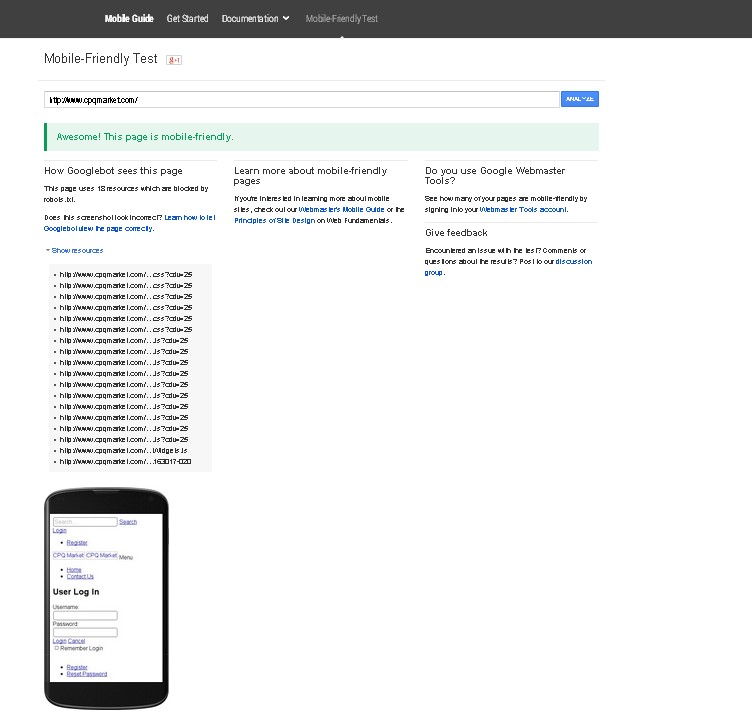
Task: Go to Get Started page
Action: [188, 19]
